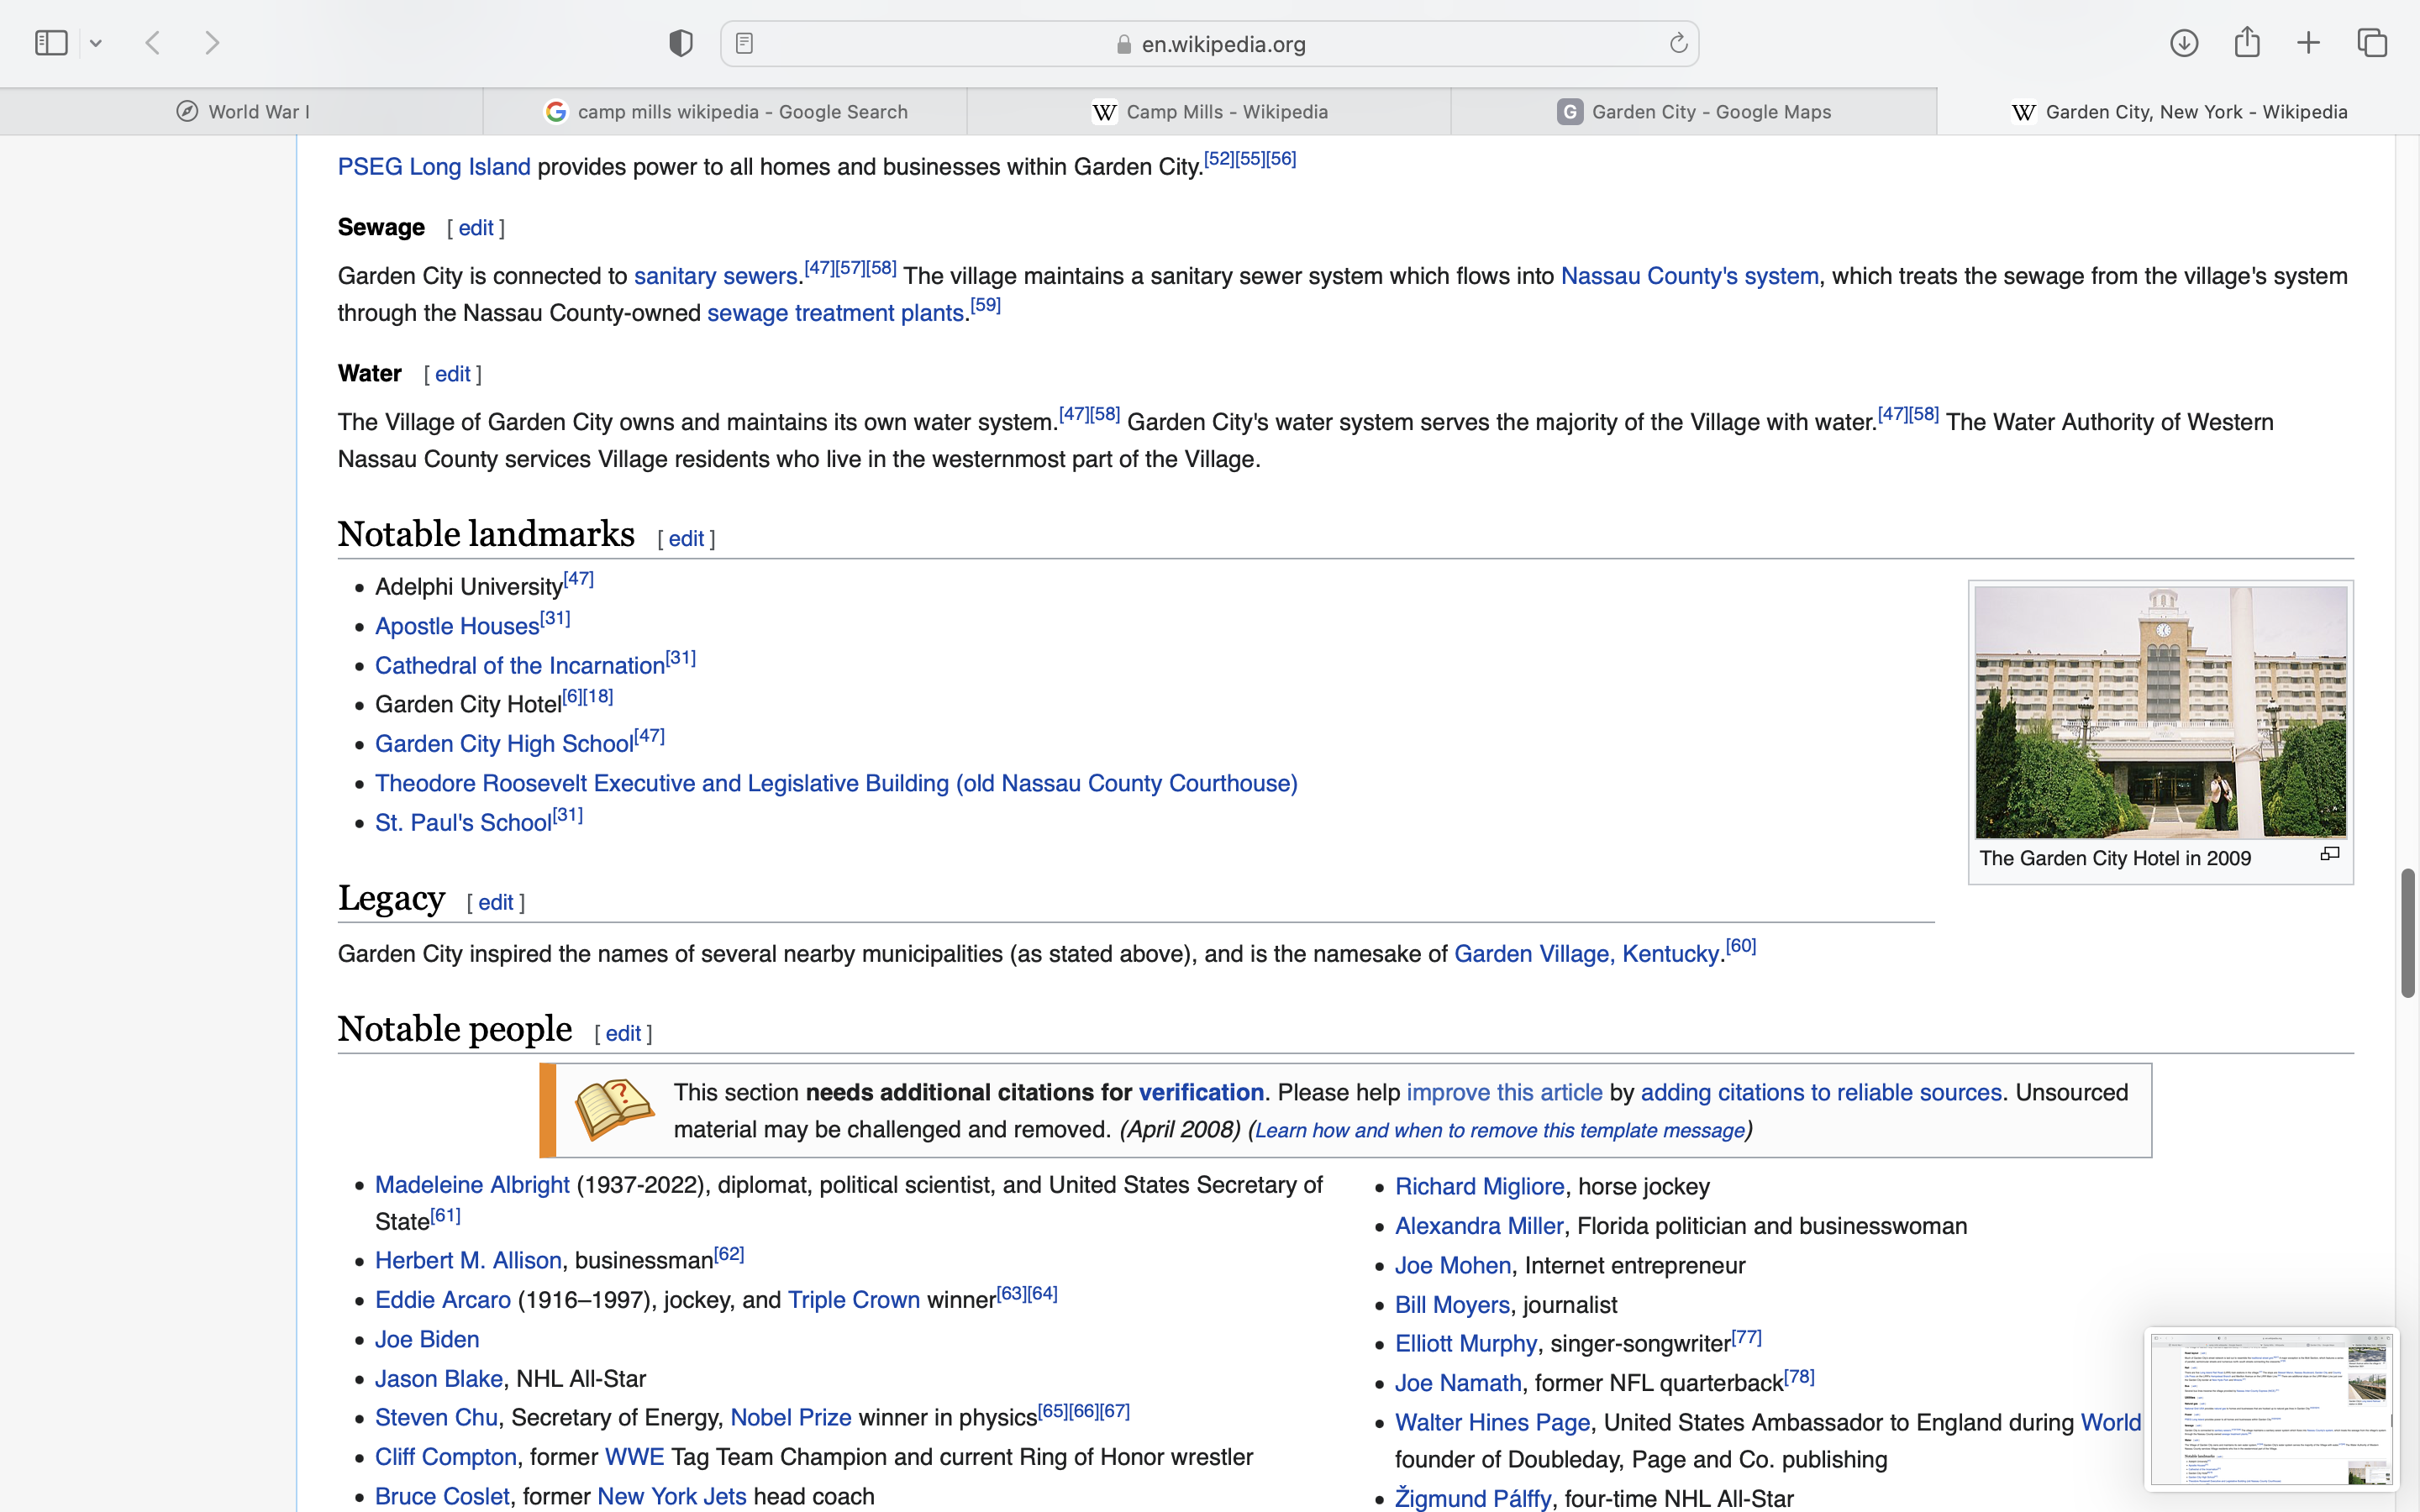Open the sidebar tab group dropdown chevron
Viewport: 2420px width, 1512px height.
pyautogui.click(x=96, y=43)
